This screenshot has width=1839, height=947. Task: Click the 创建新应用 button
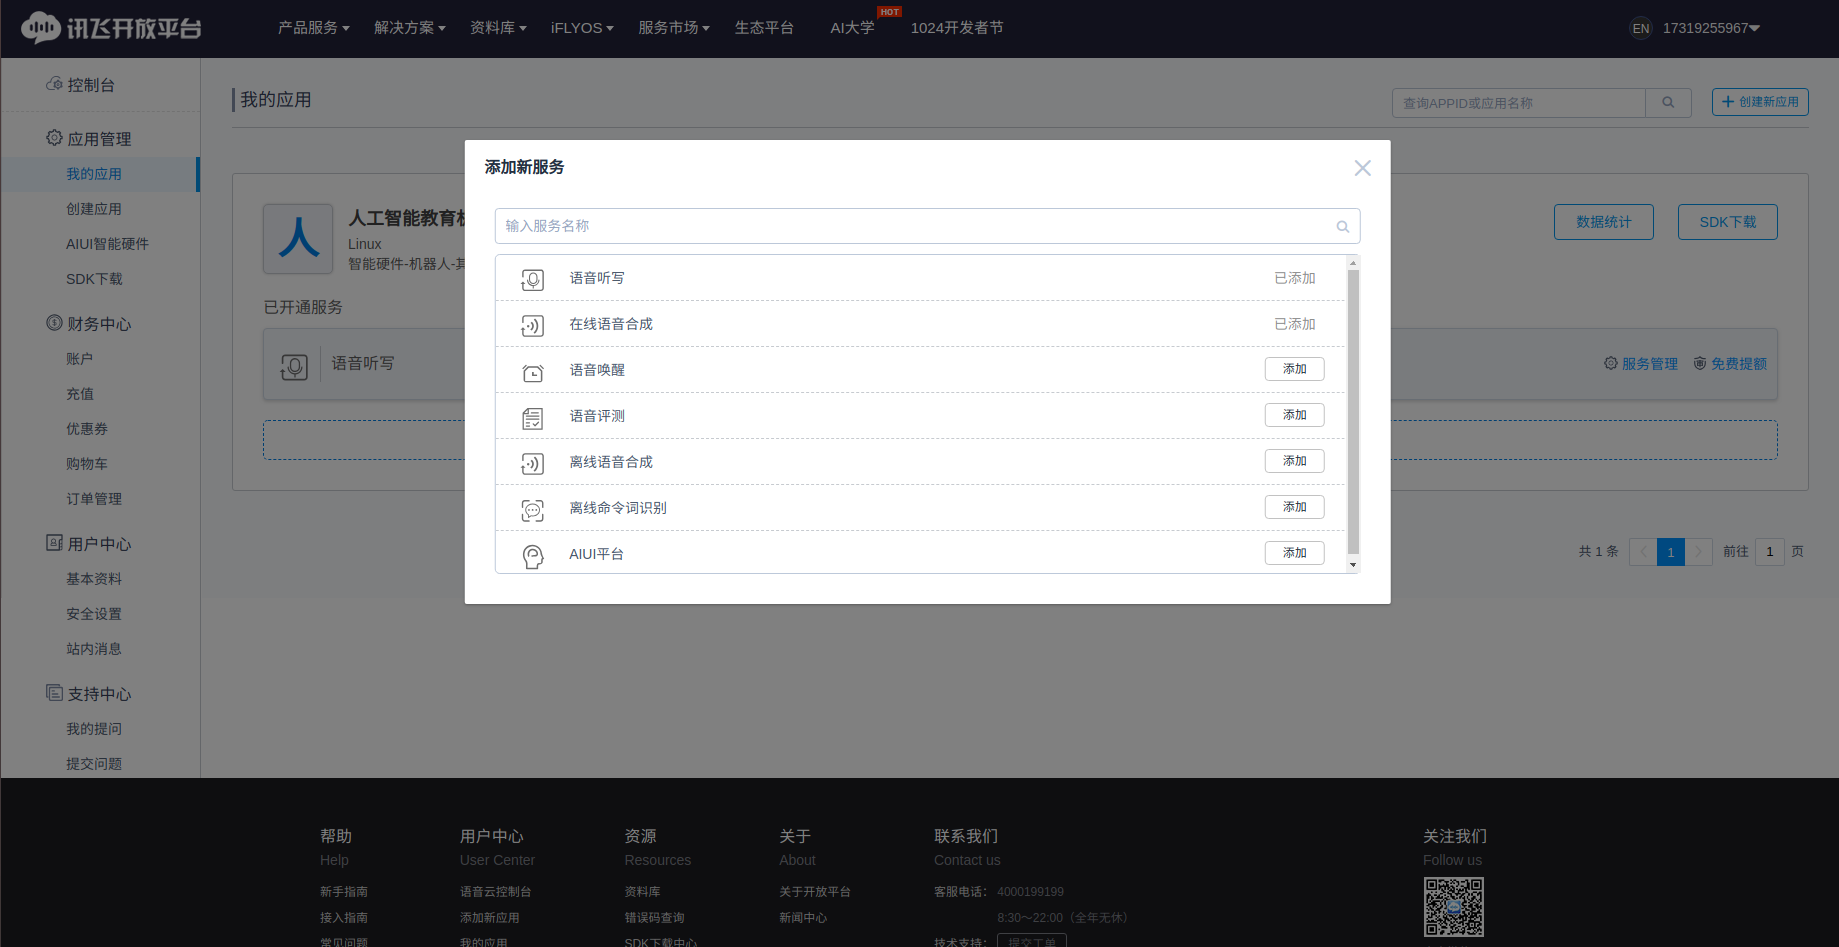tap(1759, 101)
